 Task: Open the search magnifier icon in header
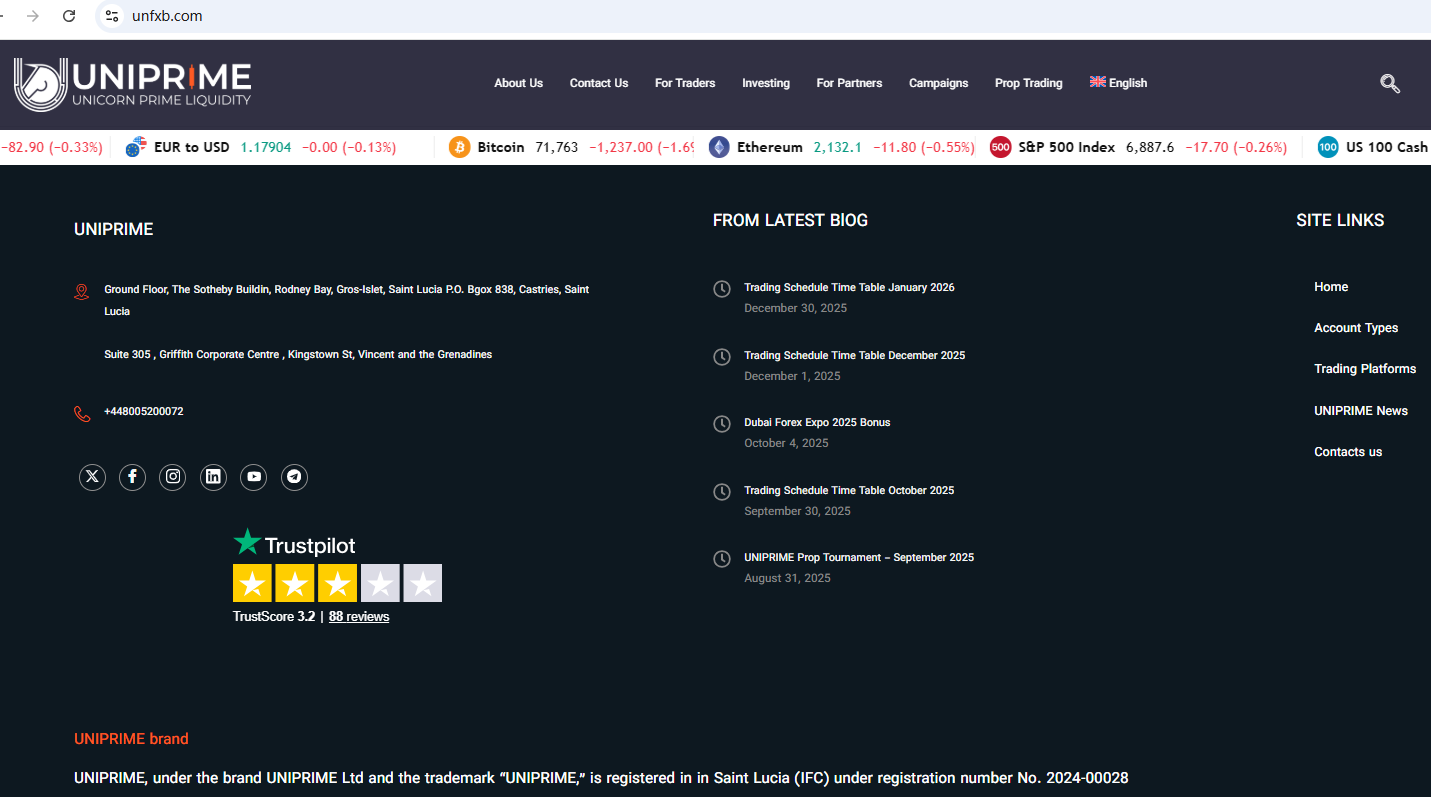(x=1390, y=84)
